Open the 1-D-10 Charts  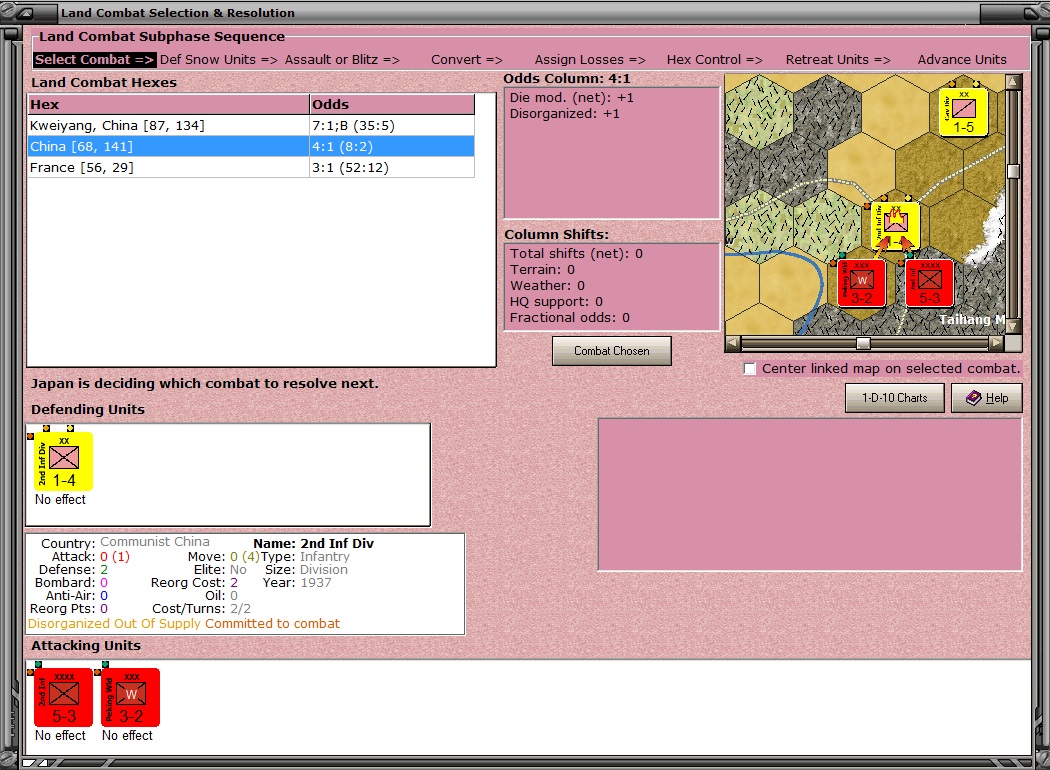tap(895, 398)
